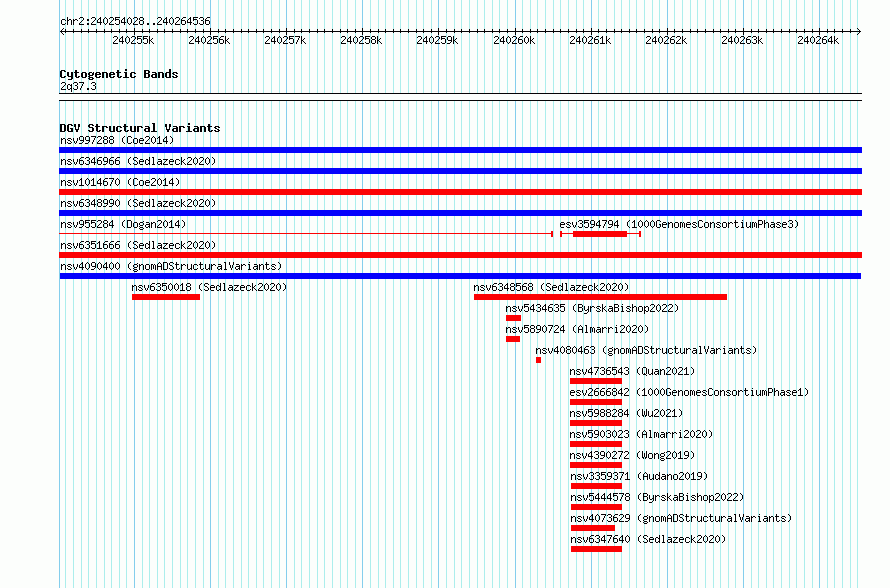
Task: Select the small red bar under nsv5890724
Action: click(x=513, y=339)
